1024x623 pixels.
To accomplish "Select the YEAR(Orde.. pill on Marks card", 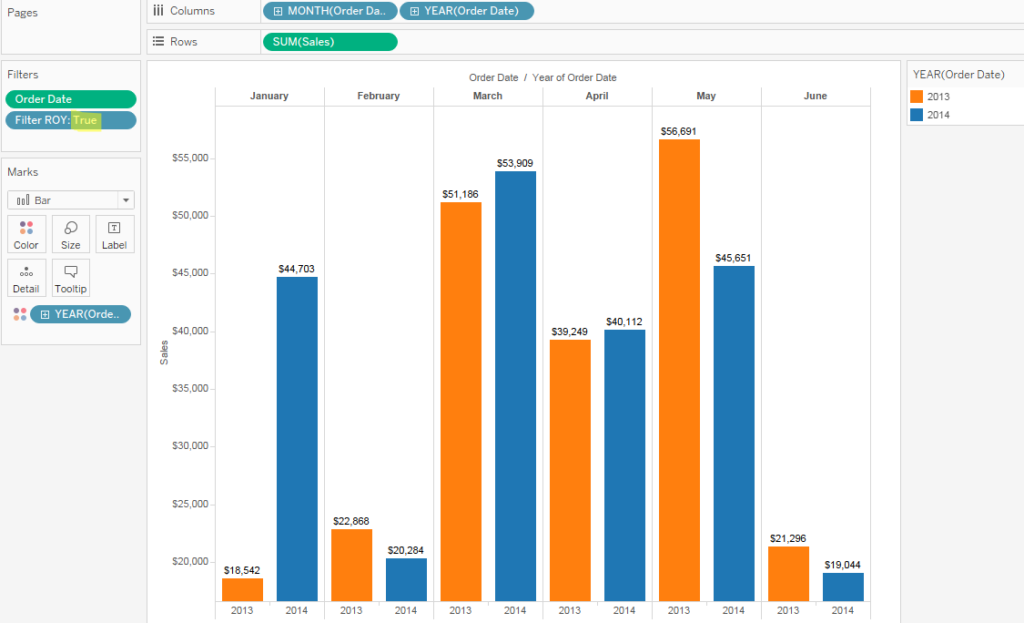I will tap(80, 314).
